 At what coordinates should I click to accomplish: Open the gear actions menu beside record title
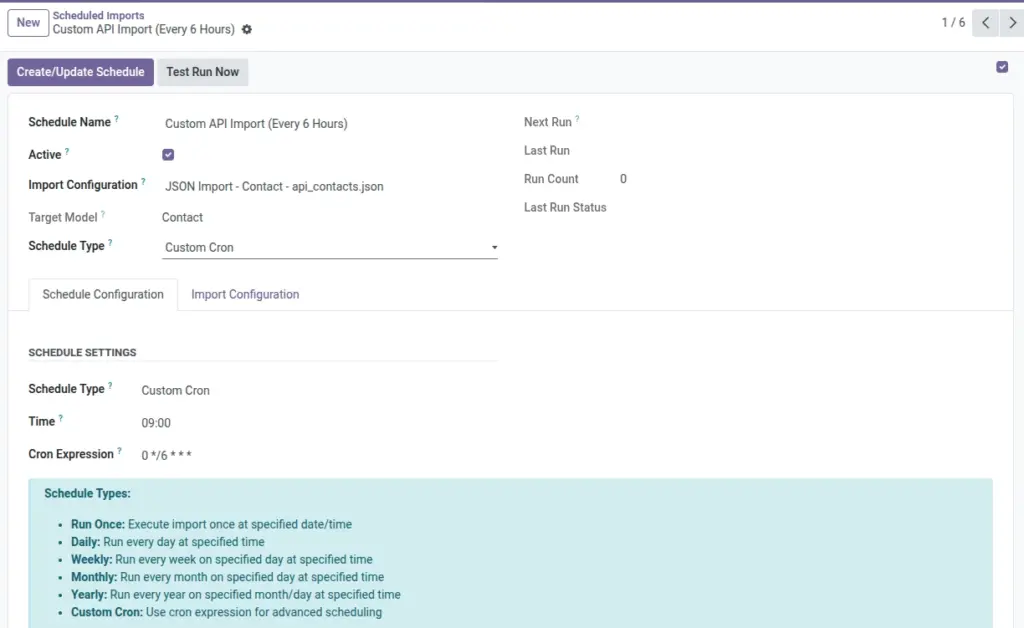click(246, 29)
